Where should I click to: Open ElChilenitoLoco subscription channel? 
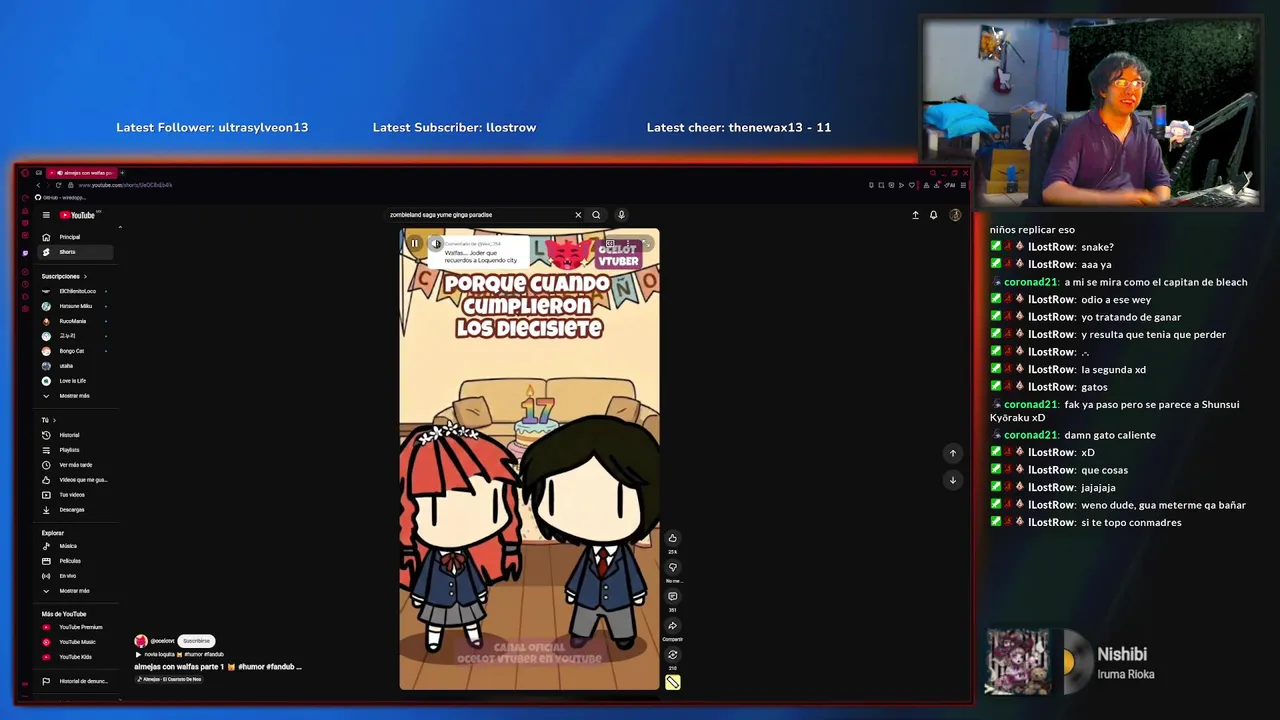77,291
